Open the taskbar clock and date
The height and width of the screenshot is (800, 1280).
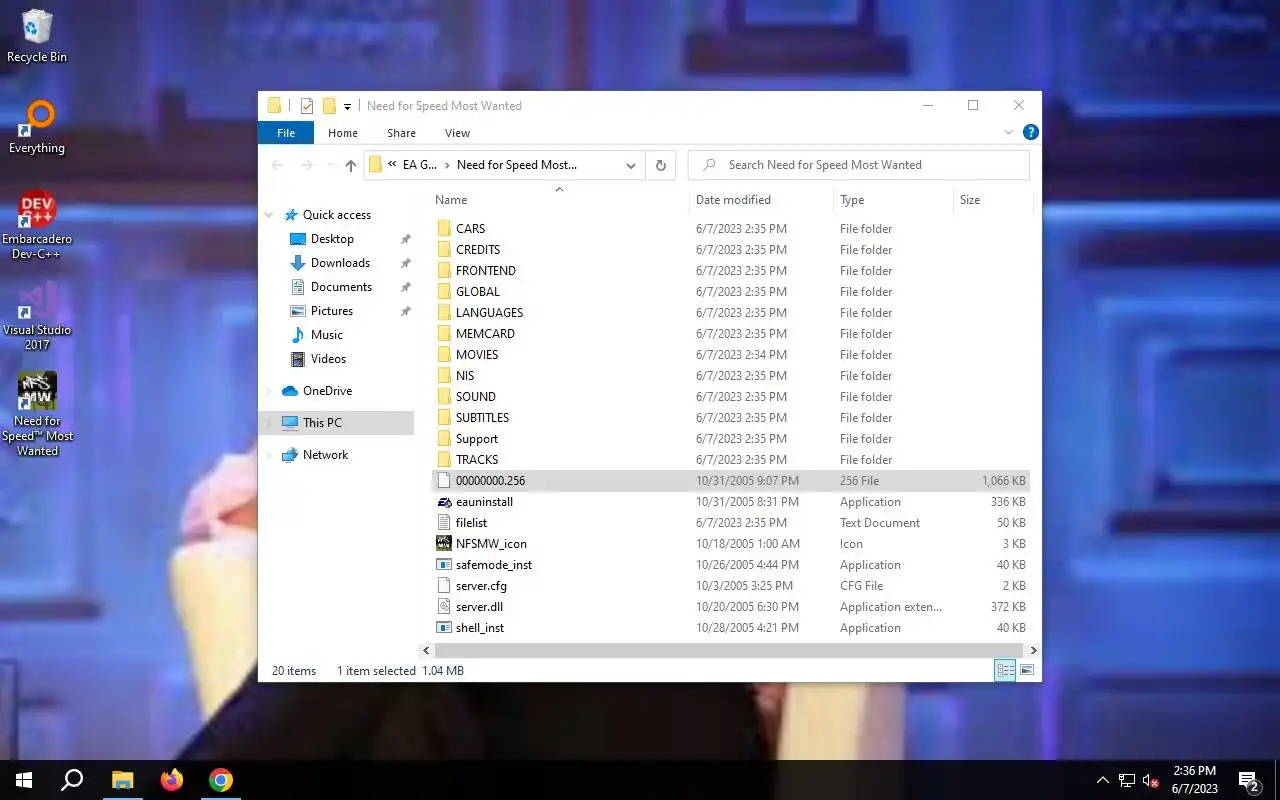point(1194,780)
